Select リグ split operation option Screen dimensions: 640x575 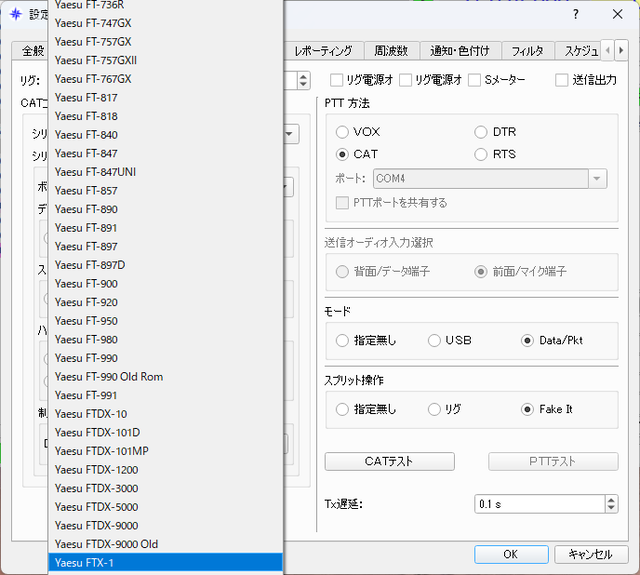click(434, 409)
